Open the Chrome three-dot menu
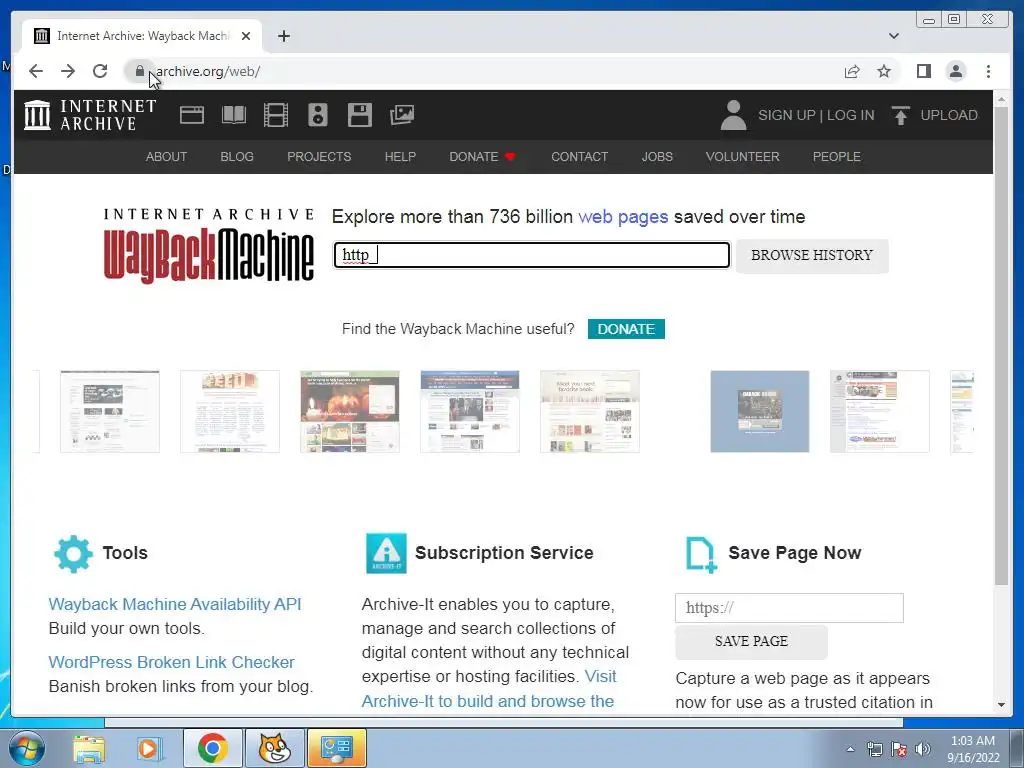This screenshot has width=1024, height=768. 988,71
